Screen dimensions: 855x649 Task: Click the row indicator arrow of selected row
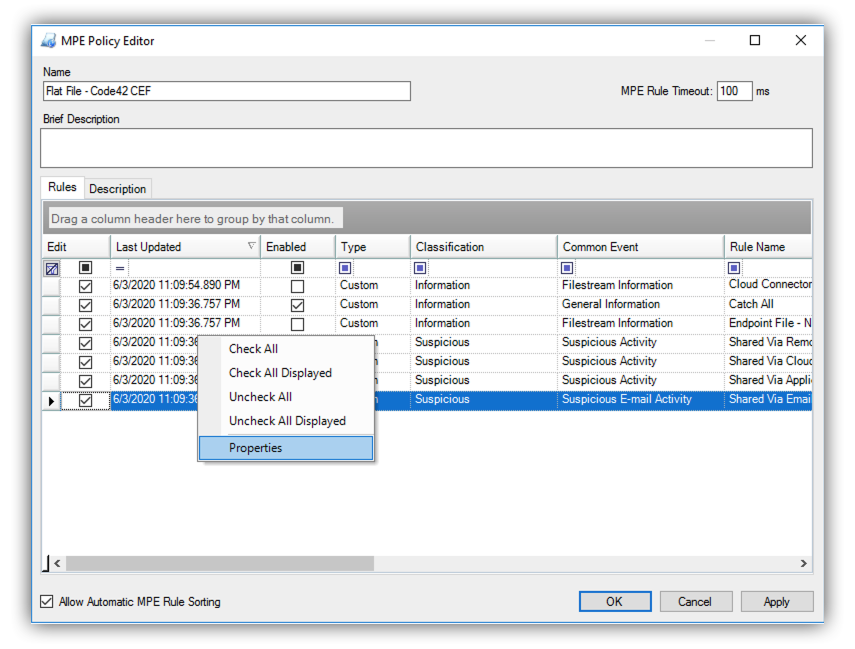coord(51,400)
